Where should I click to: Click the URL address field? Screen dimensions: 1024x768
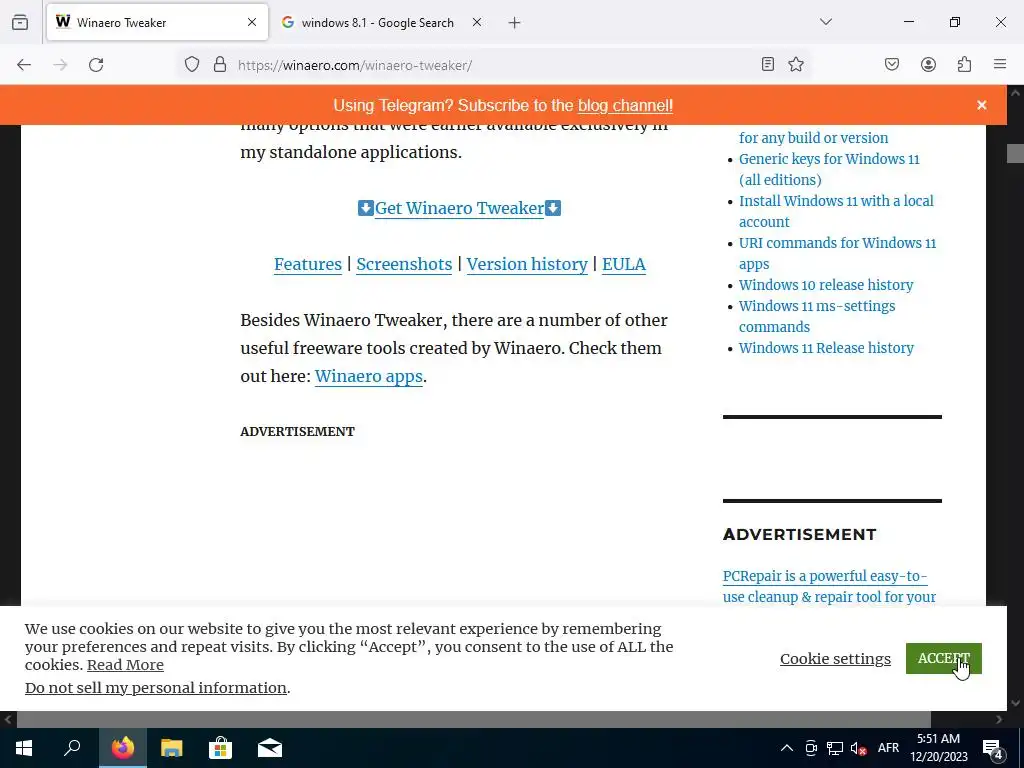pyautogui.click(x=493, y=65)
